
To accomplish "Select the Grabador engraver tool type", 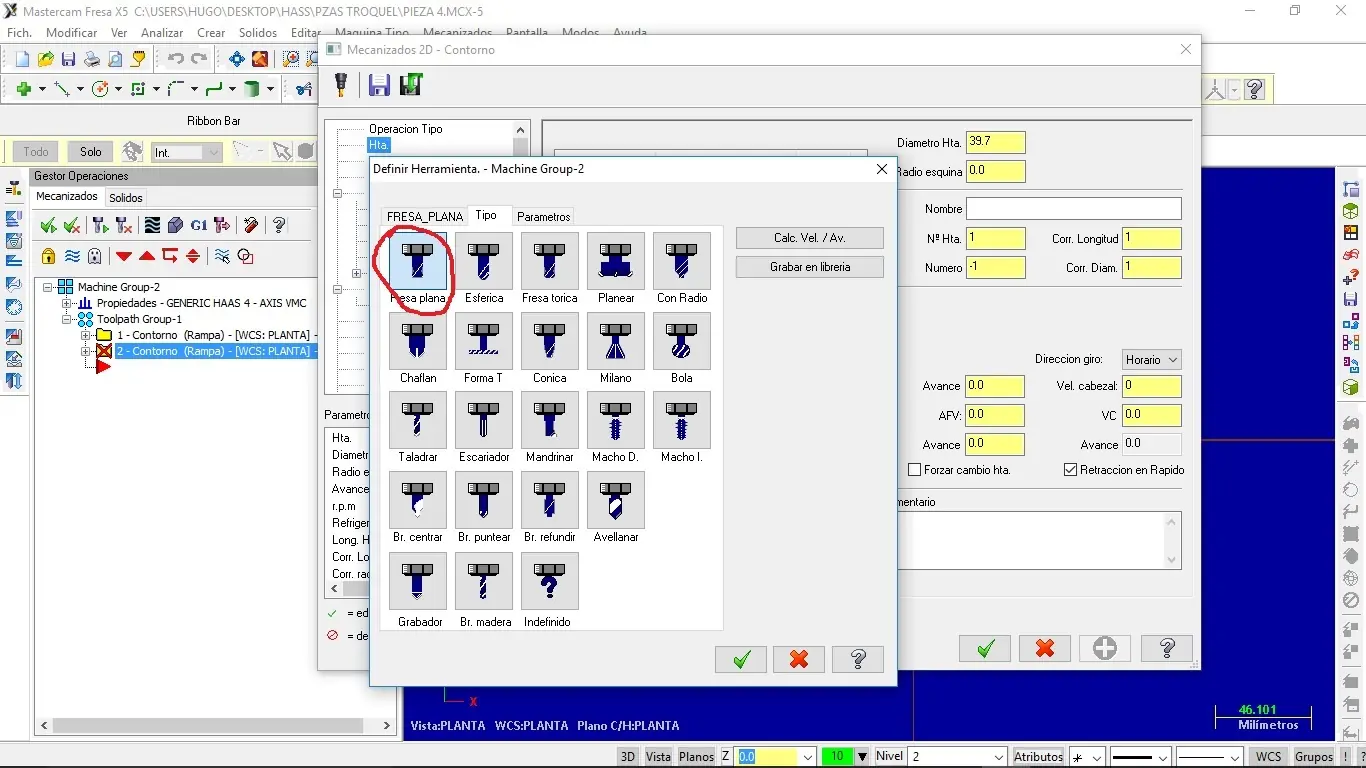I will [x=418, y=581].
